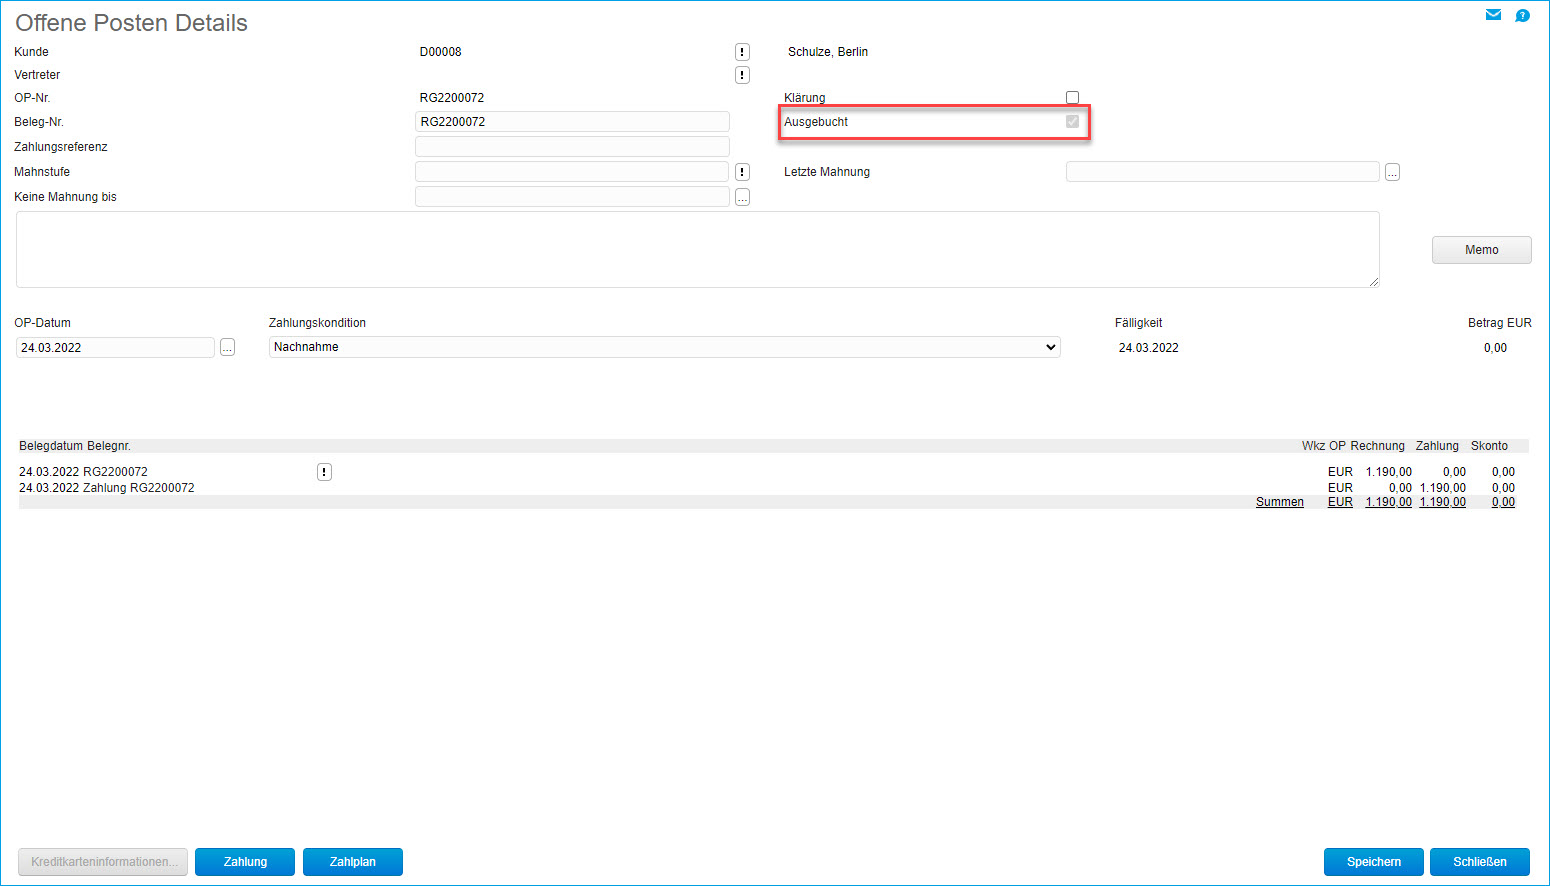Open the Zahlplan button

coord(353,862)
